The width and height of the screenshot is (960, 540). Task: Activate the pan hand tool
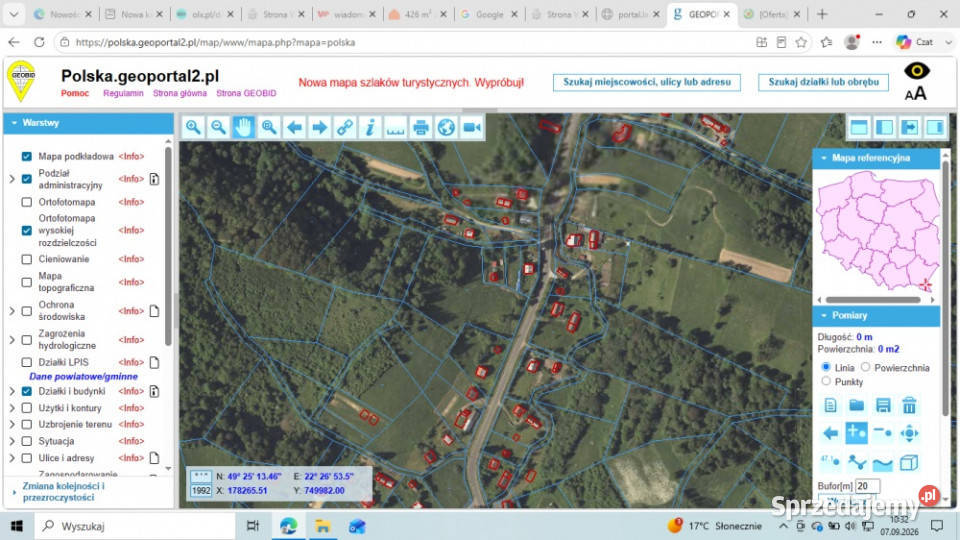click(x=243, y=127)
